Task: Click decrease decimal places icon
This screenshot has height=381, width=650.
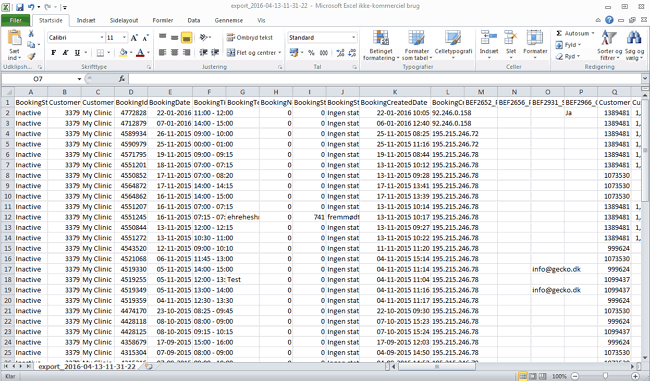Action: pos(352,53)
